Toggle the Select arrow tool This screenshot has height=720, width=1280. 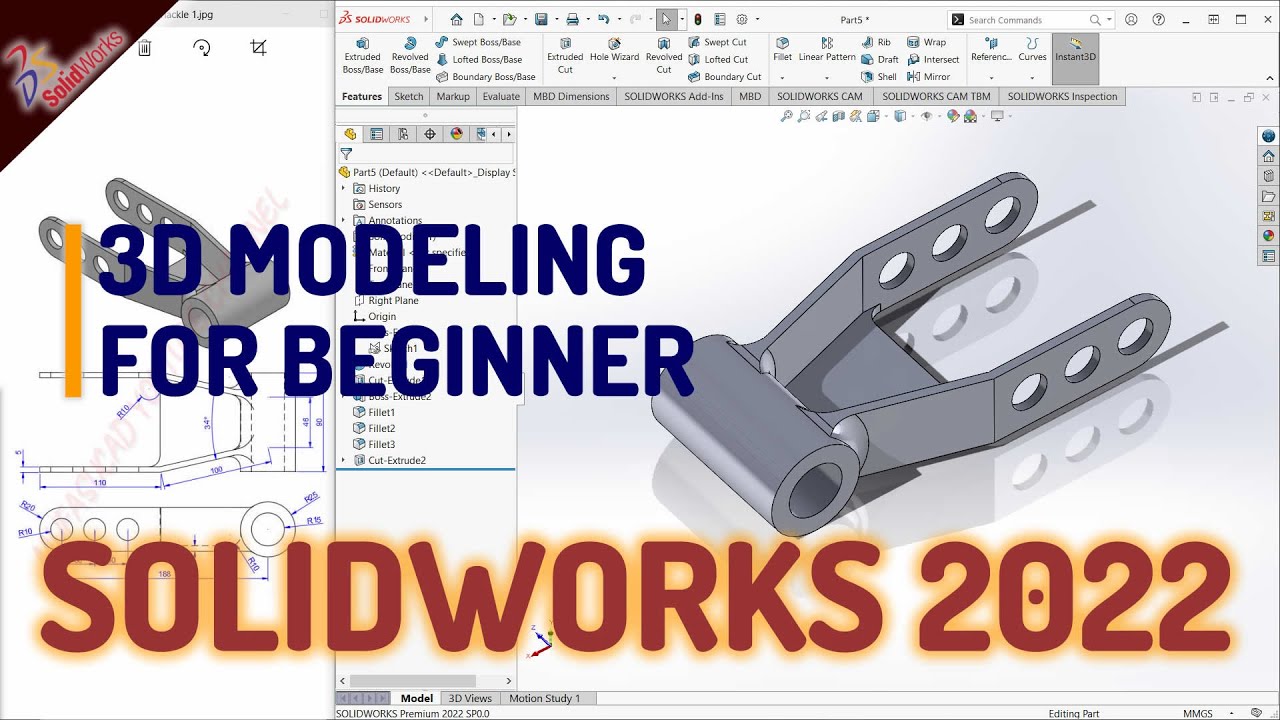tap(666, 19)
